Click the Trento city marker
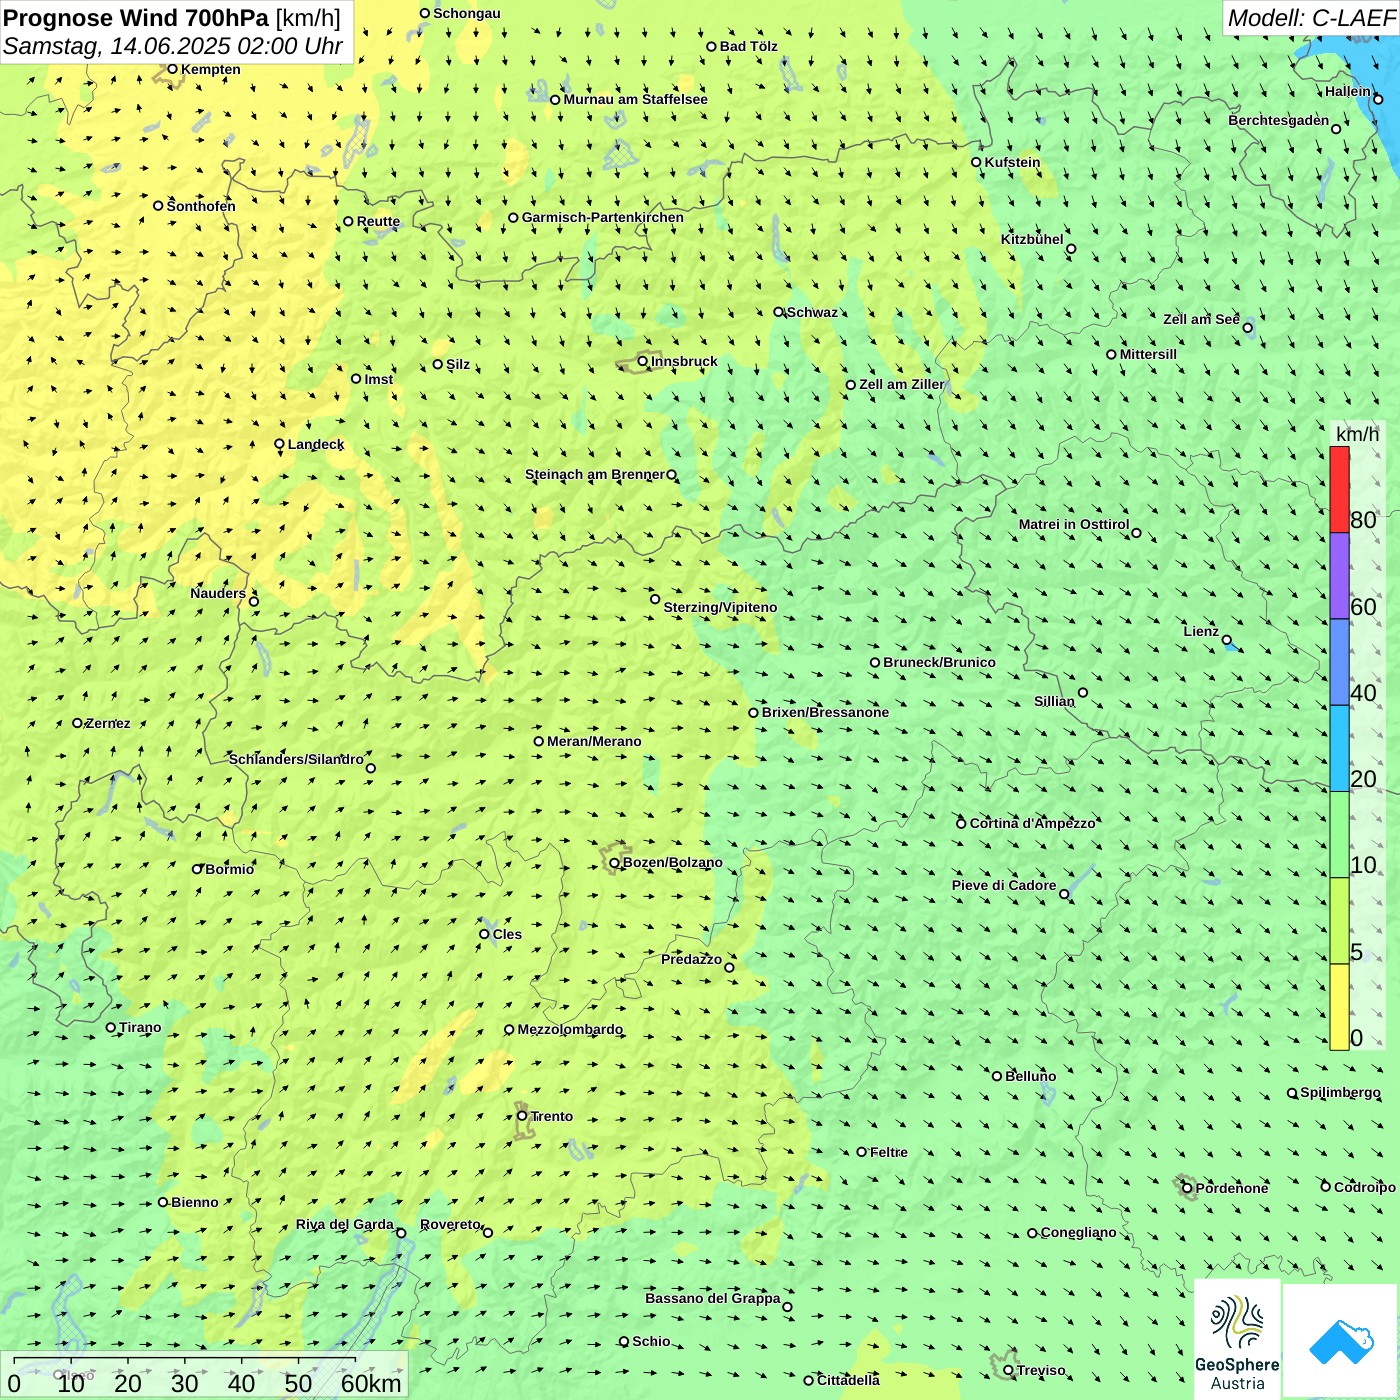This screenshot has width=1400, height=1400. (522, 1116)
